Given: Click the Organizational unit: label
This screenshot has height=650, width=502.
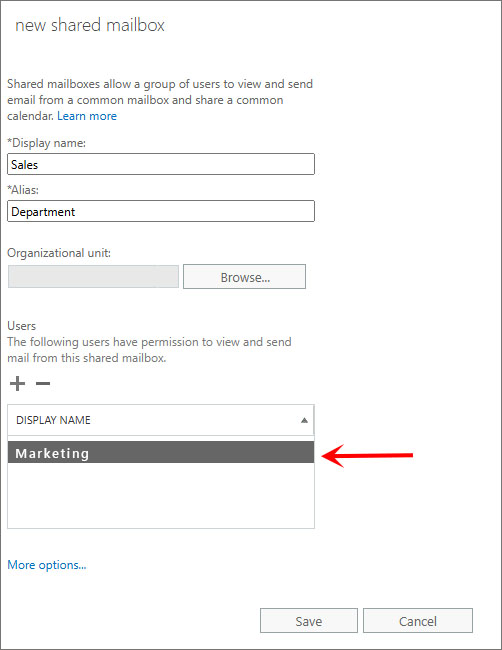Looking at the screenshot, I should coord(59,253).
